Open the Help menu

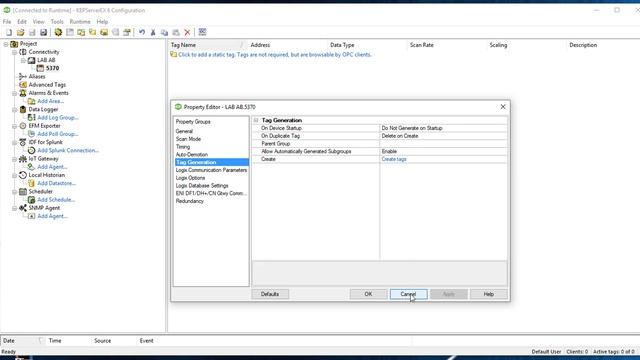tap(102, 22)
